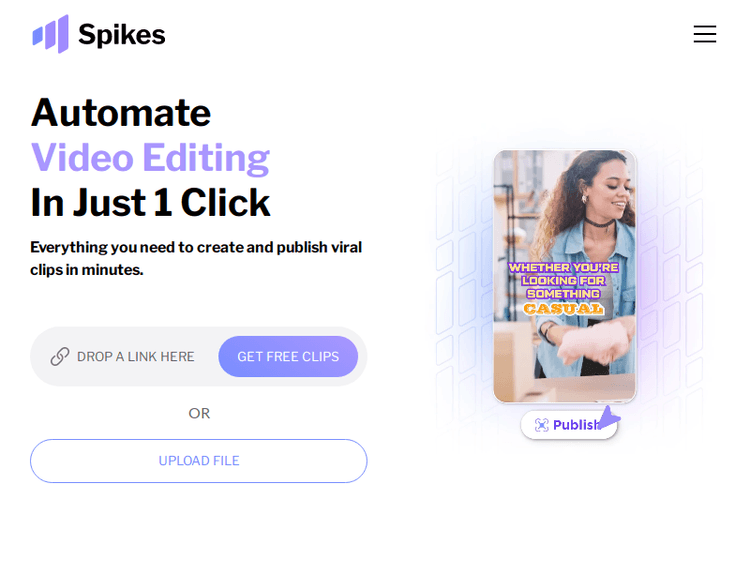Image resolution: width=750 pixels, height=563 pixels.
Task: Click the Get Free Clips button
Action: pos(288,356)
